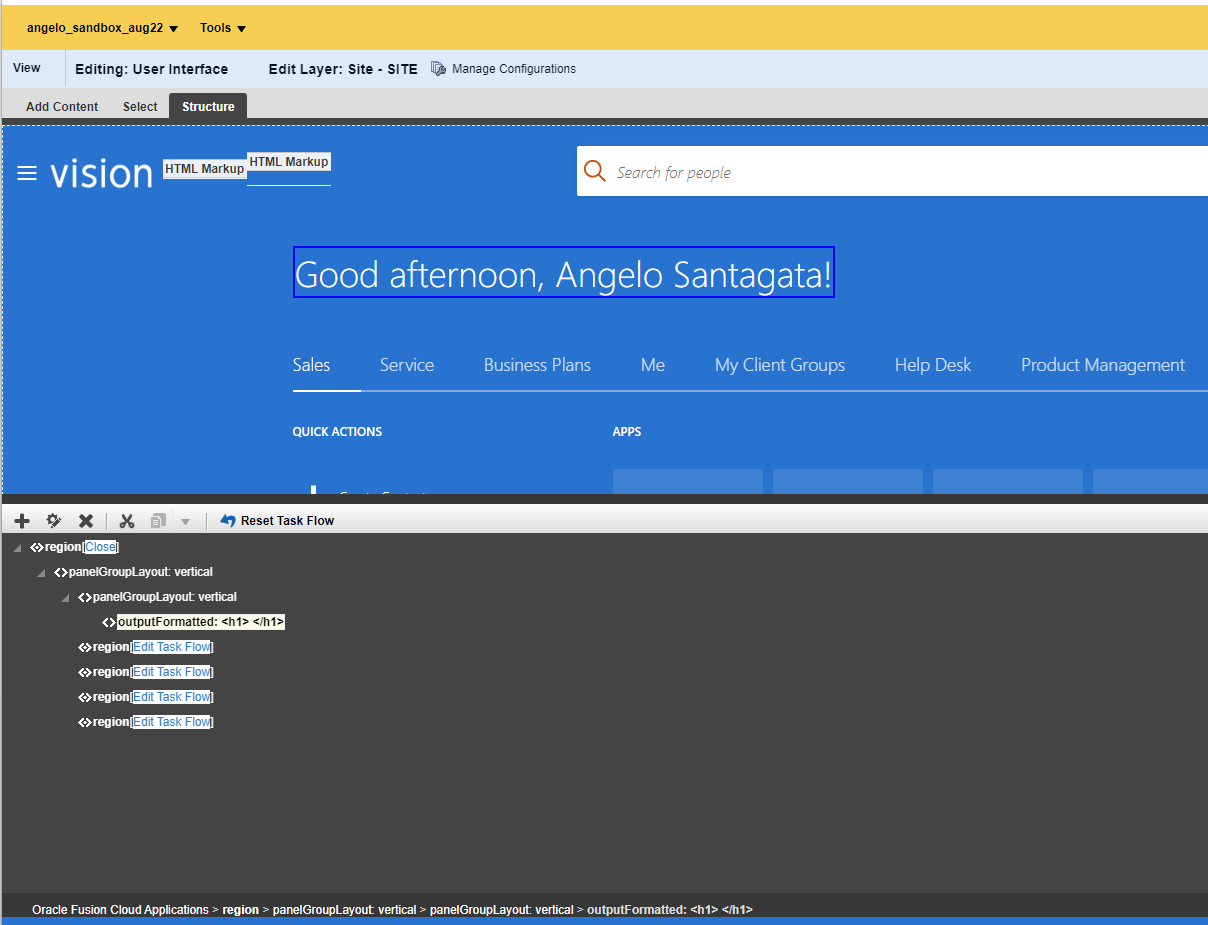The width and height of the screenshot is (1208, 925).
Task: Click Oracle Fusion Cloud Applications in breadcrumb
Action: click(x=120, y=910)
